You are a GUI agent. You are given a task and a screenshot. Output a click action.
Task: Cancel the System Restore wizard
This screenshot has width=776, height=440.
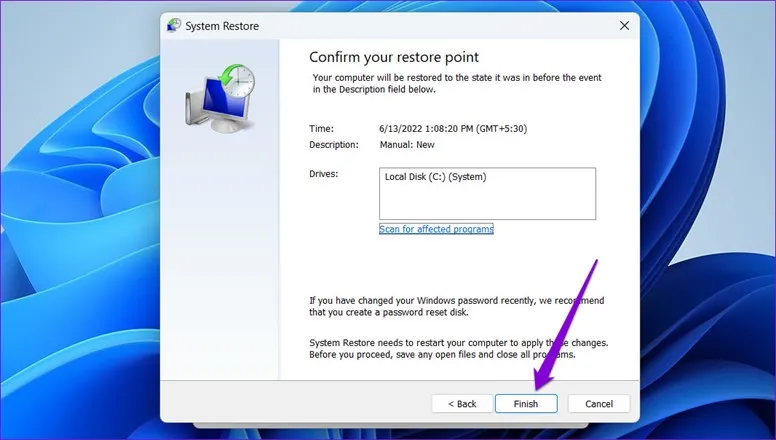[x=598, y=404]
